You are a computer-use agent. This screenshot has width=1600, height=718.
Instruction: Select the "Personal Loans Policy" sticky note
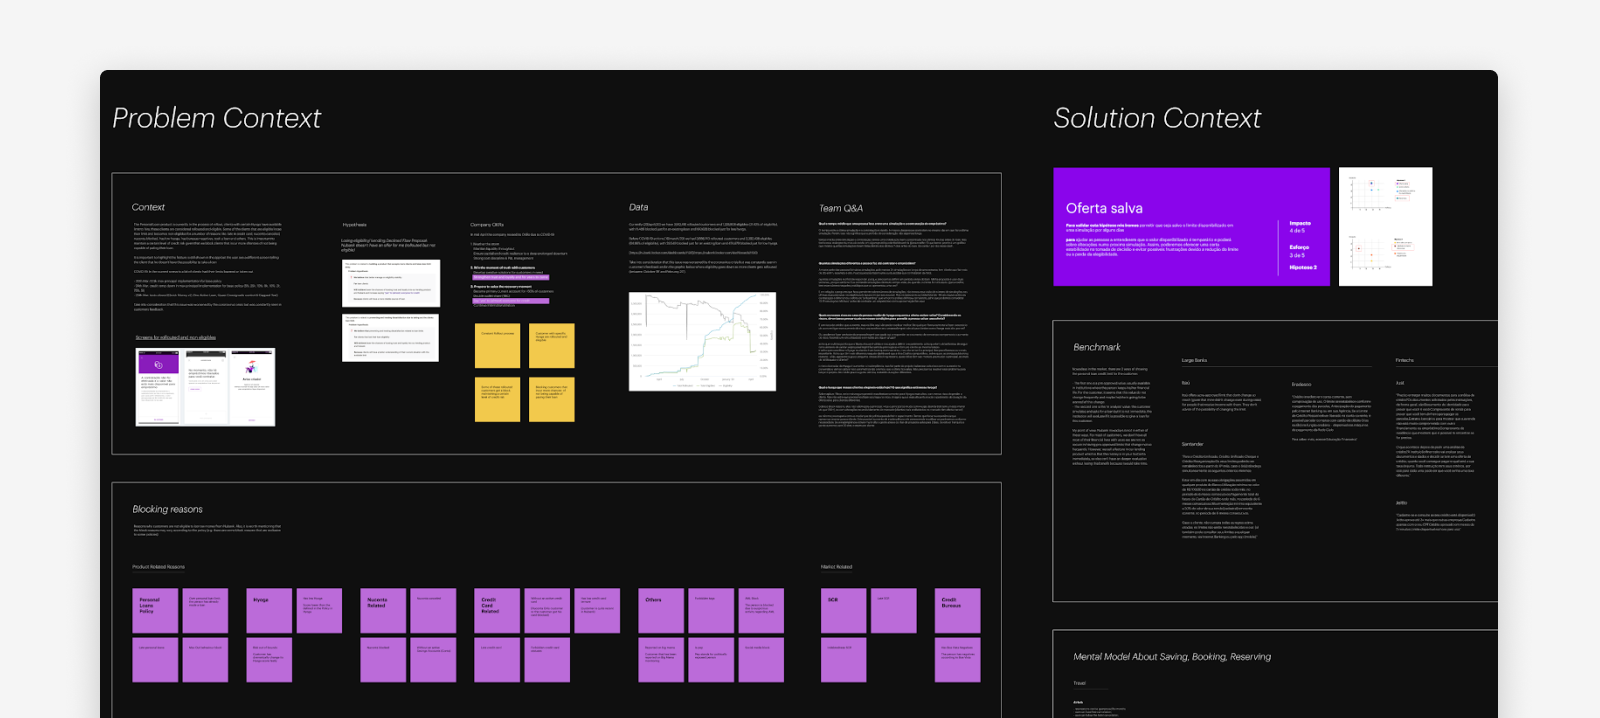coord(155,610)
